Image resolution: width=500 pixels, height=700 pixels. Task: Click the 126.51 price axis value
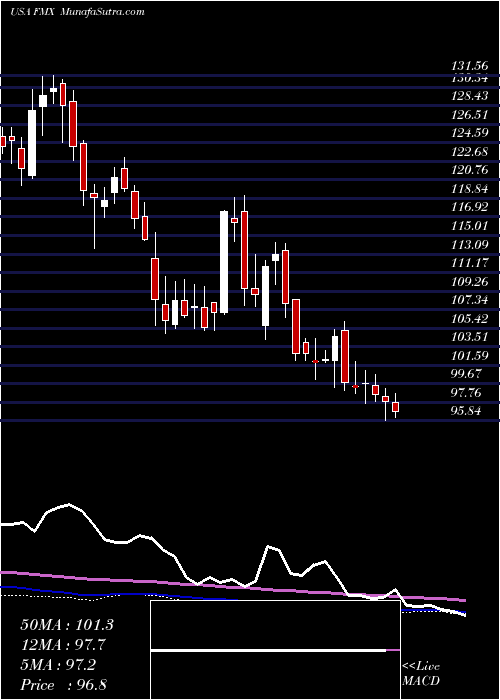(x=470, y=115)
